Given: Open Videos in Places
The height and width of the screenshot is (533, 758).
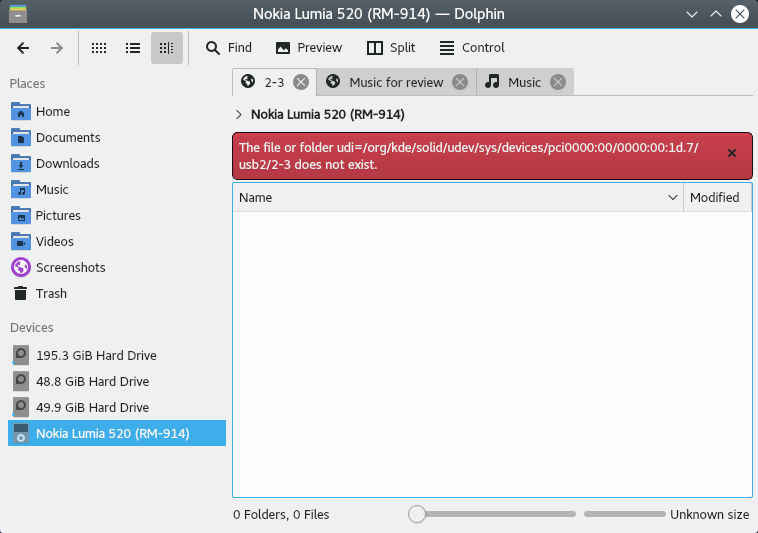Looking at the screenshot, I should [x=117, y=242].
